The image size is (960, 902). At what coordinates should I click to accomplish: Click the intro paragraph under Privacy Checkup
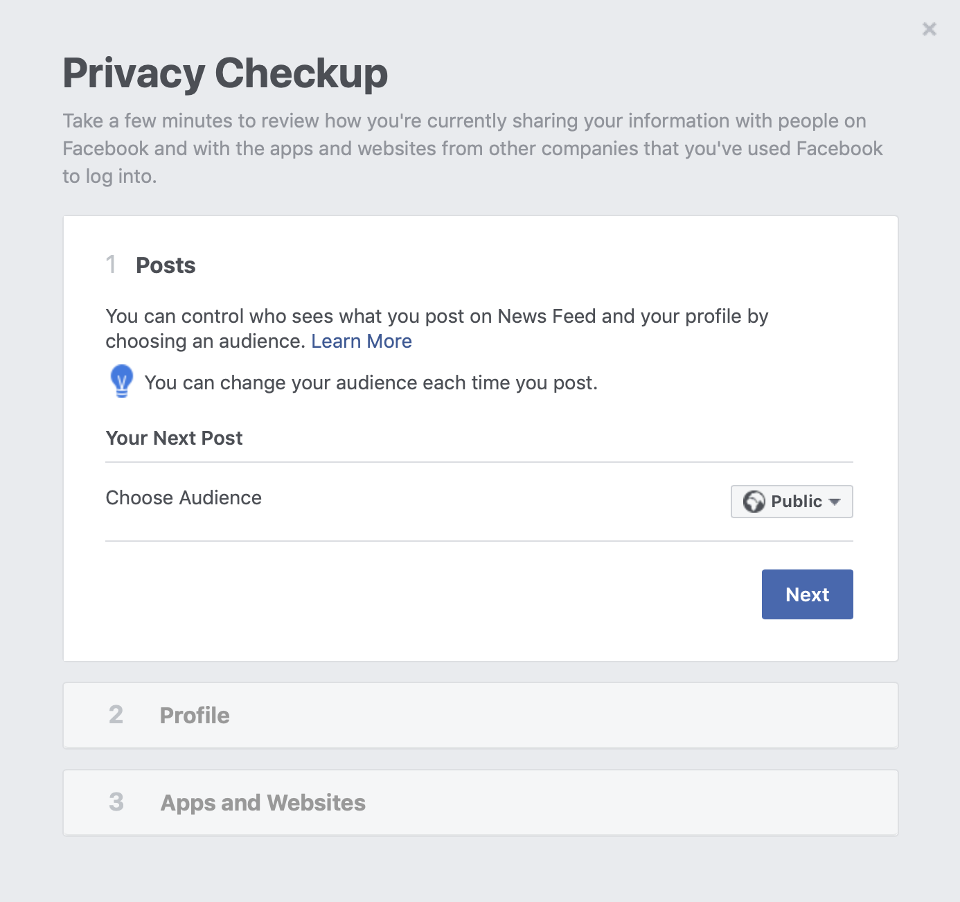pyautogui.click(x=472, y=149)
